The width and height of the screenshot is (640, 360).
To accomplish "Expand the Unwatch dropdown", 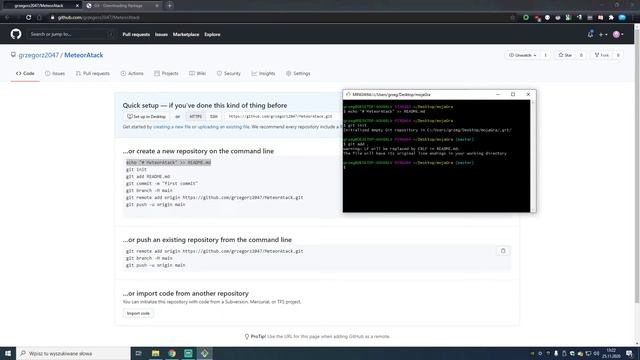I will point(522,55).
